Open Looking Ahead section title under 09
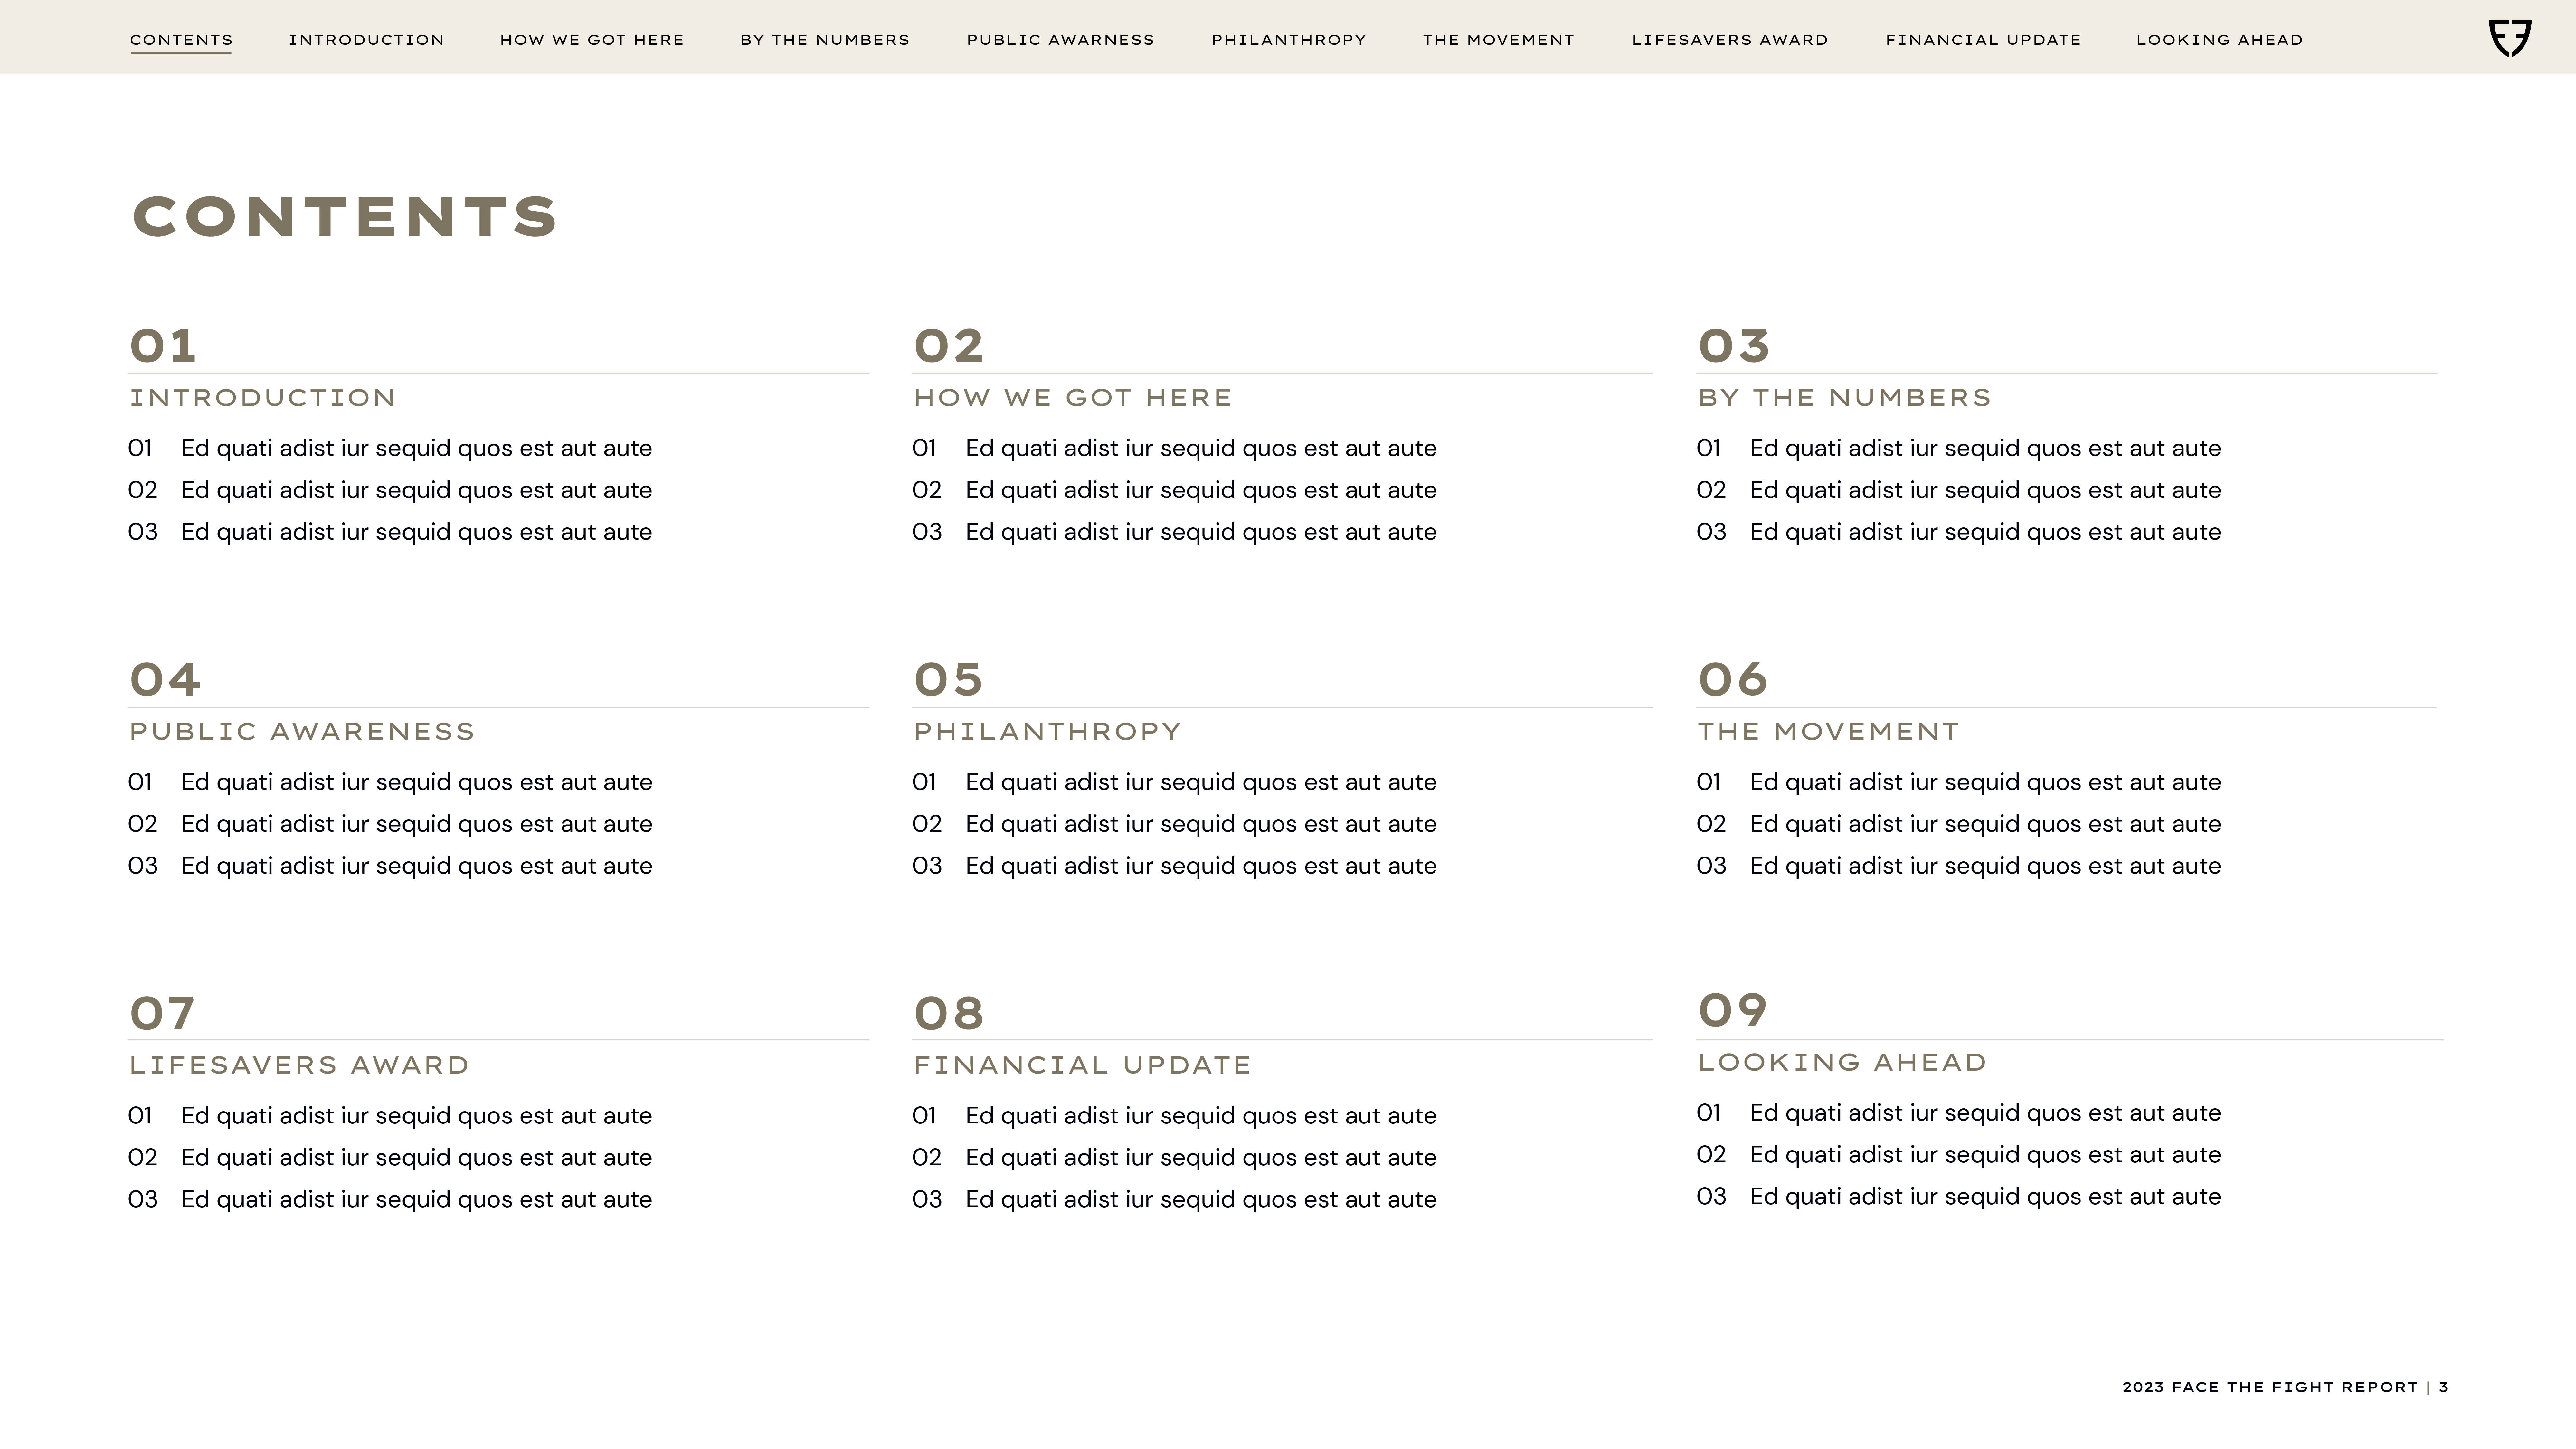Viewport: 2576px width, 1449px height. 1842,1062
